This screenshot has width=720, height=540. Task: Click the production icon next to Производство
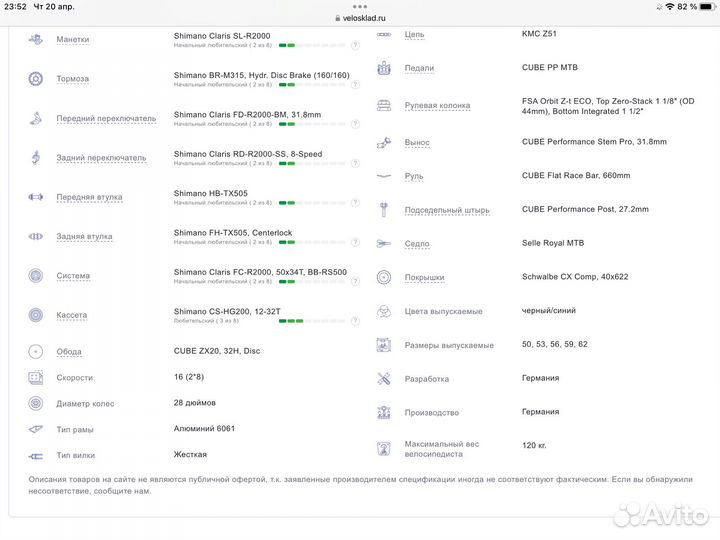(384, 412)
